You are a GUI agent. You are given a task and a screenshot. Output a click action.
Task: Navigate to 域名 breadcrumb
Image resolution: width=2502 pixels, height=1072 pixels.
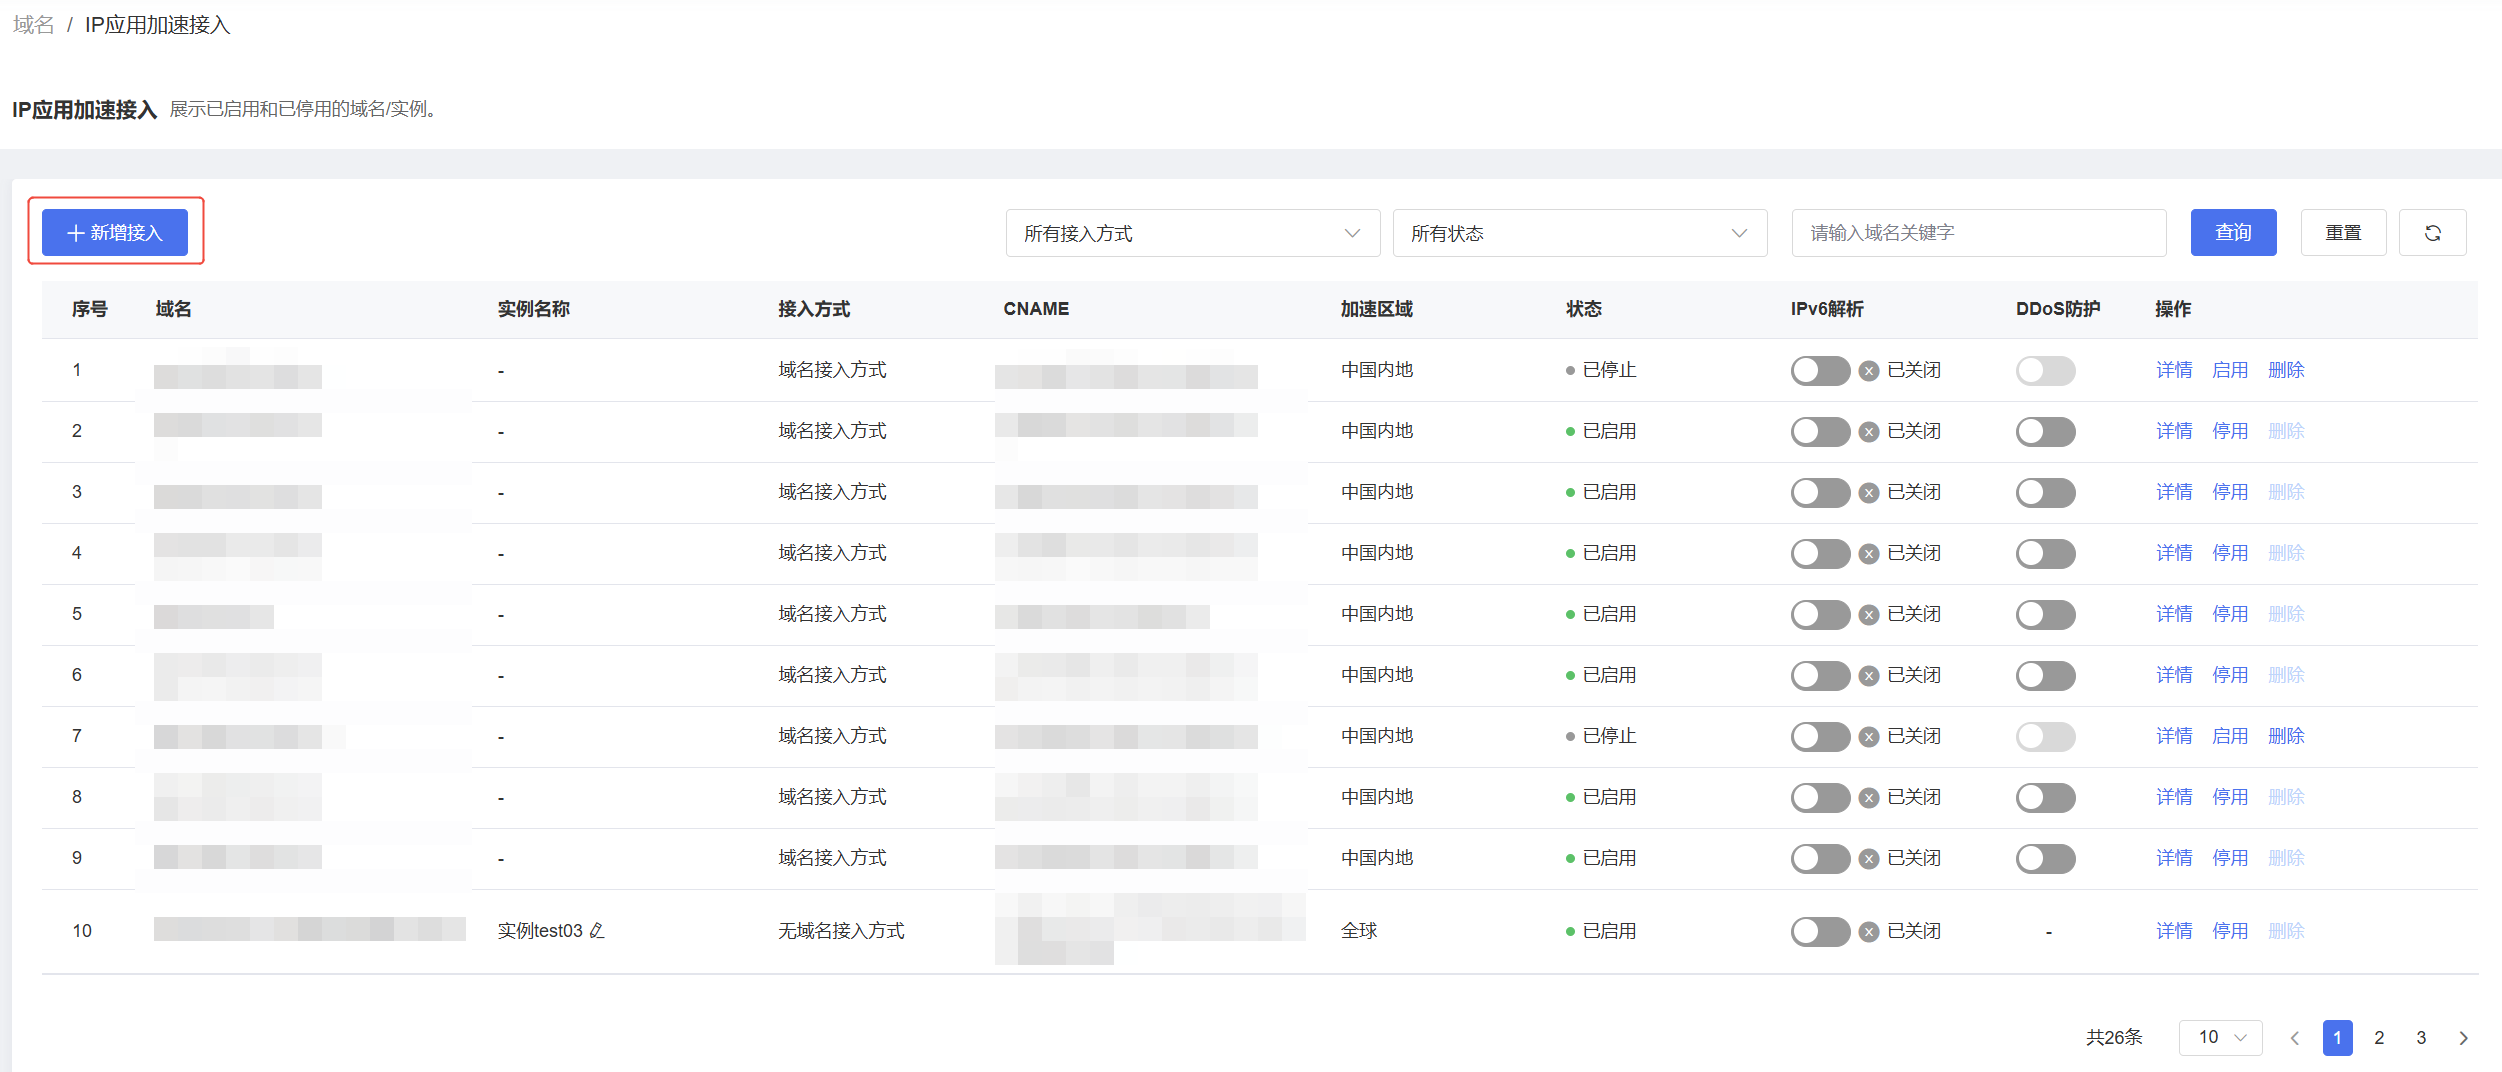(x=33, y=25)
